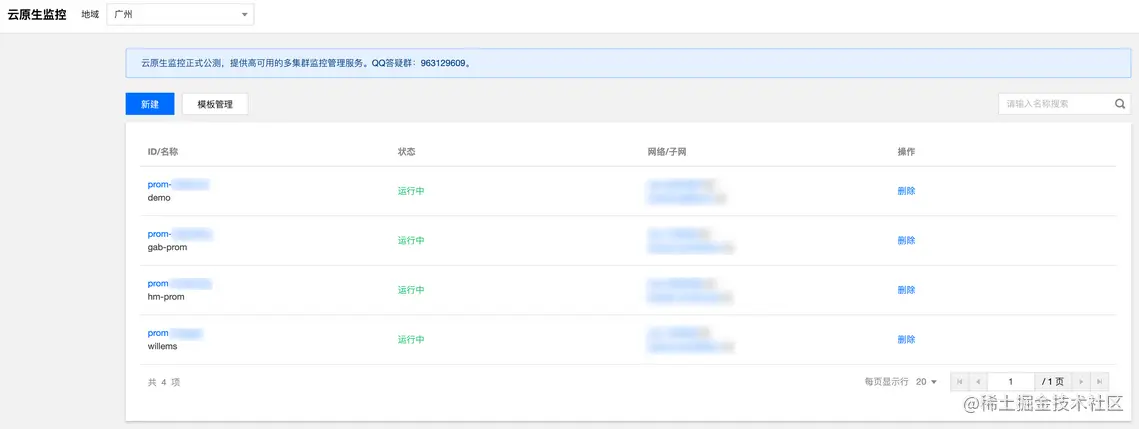Viewport: 1139px width, 429px height.
Task: Click the 新建 button
Action: pos(150,104)
